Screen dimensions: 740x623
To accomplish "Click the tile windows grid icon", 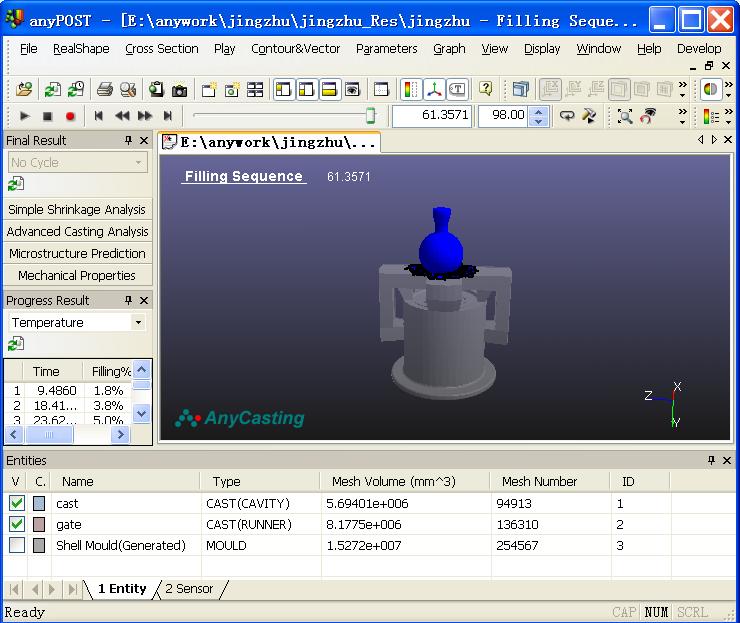I will (255, 89).
